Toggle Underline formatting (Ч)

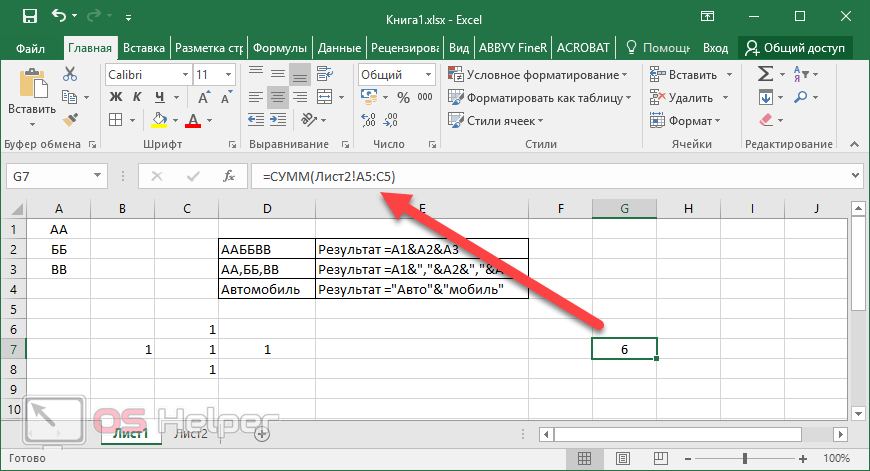(160, 98)
